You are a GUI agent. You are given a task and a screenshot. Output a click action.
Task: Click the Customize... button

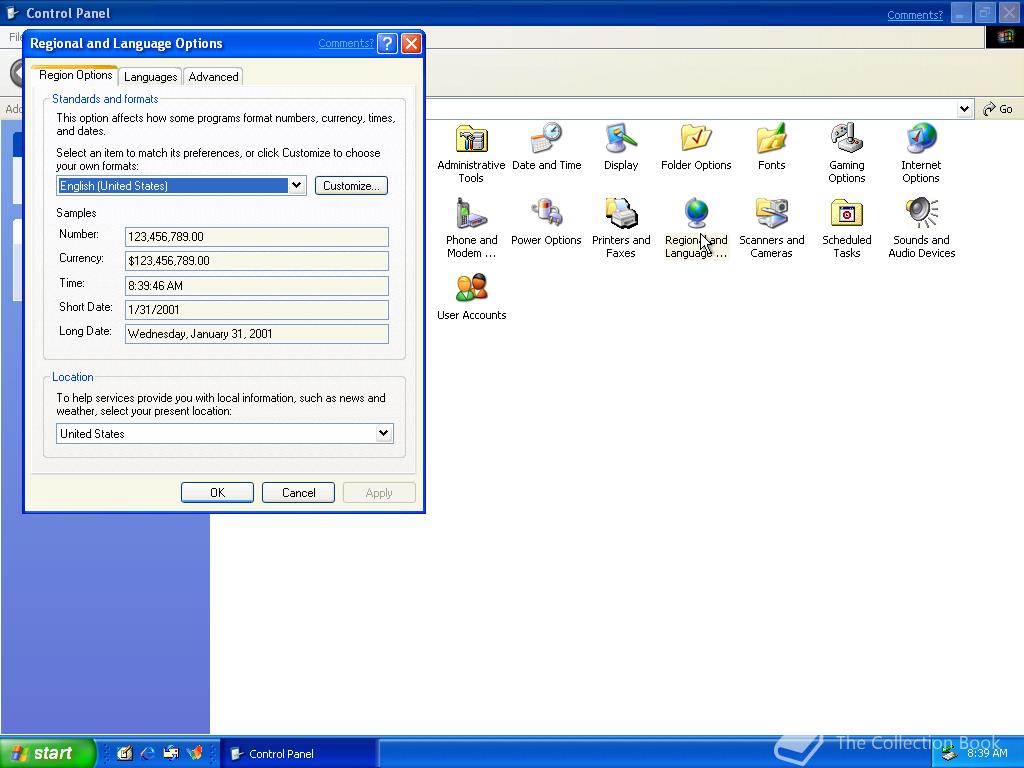coord(351,185)
